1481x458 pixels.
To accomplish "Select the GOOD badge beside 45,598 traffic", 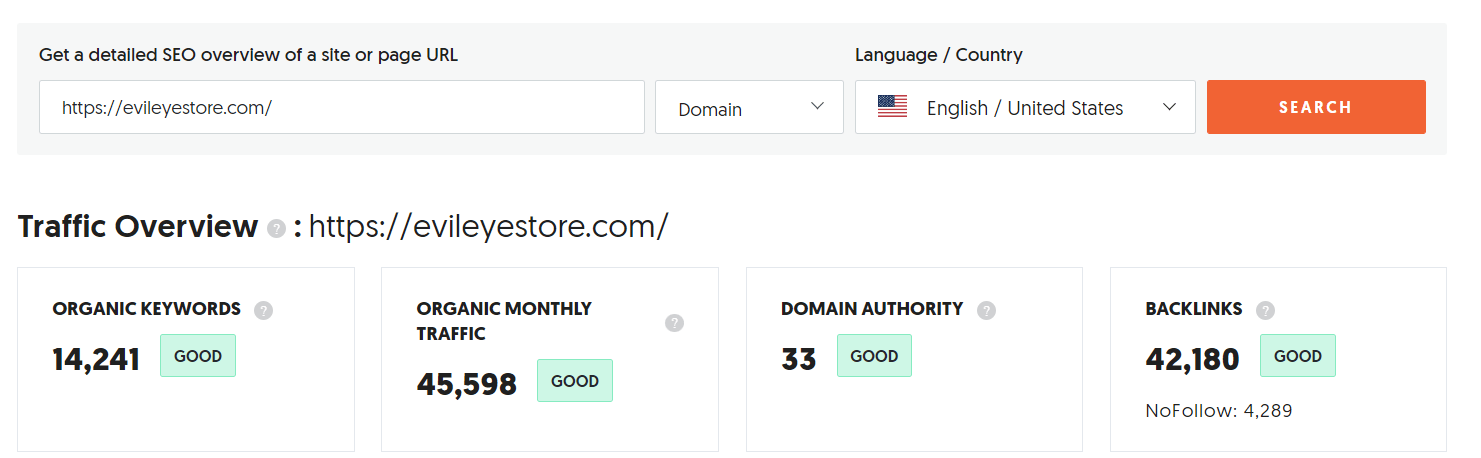I will click(x=575, y=381).
